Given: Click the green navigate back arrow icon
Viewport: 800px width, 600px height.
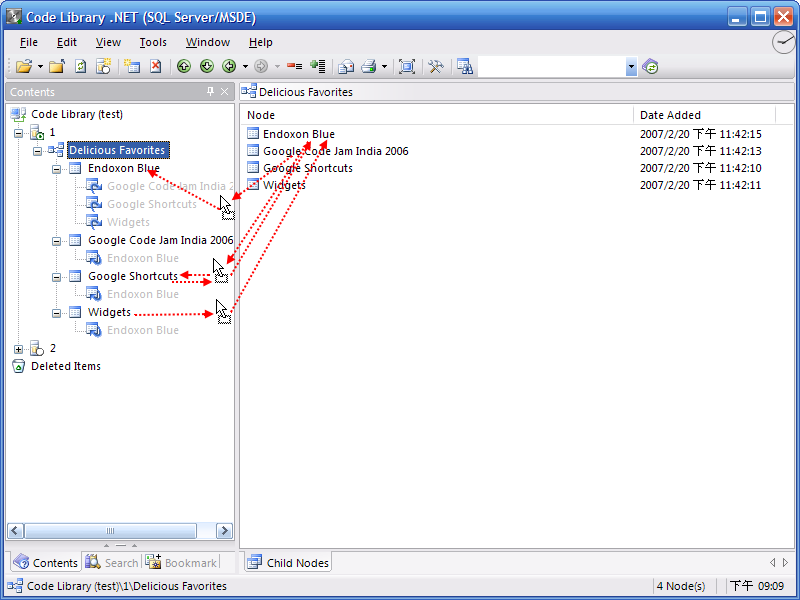Looking at the screenshot, I should point(229,66).
